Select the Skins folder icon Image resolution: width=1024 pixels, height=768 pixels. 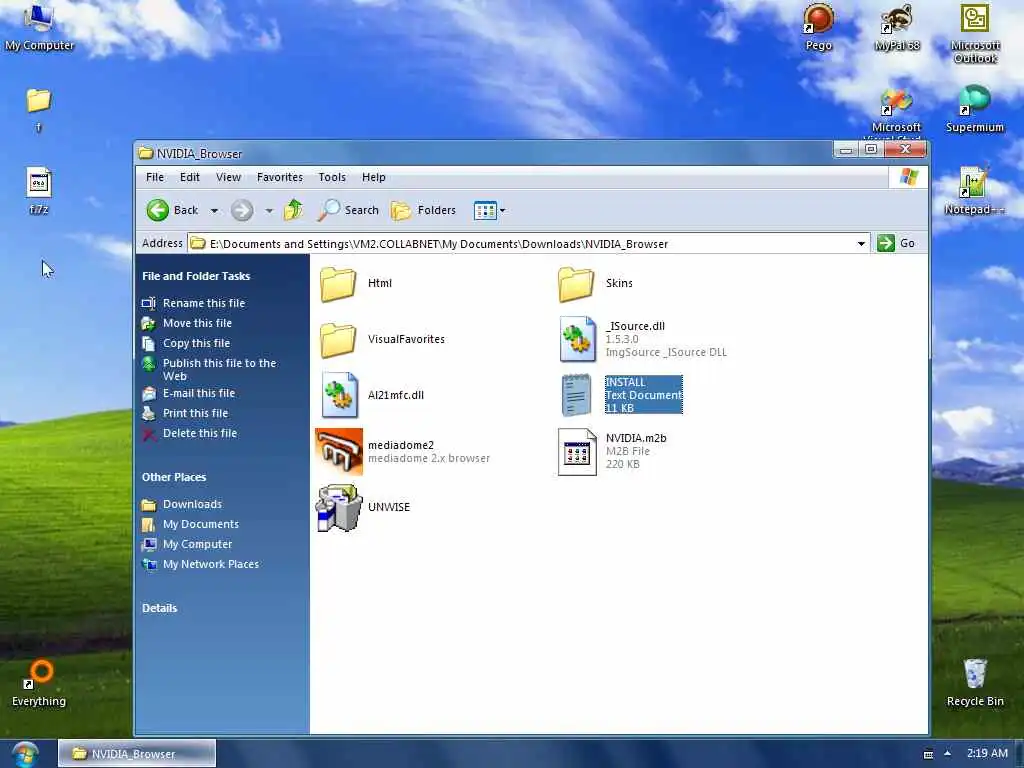(577, 283)
